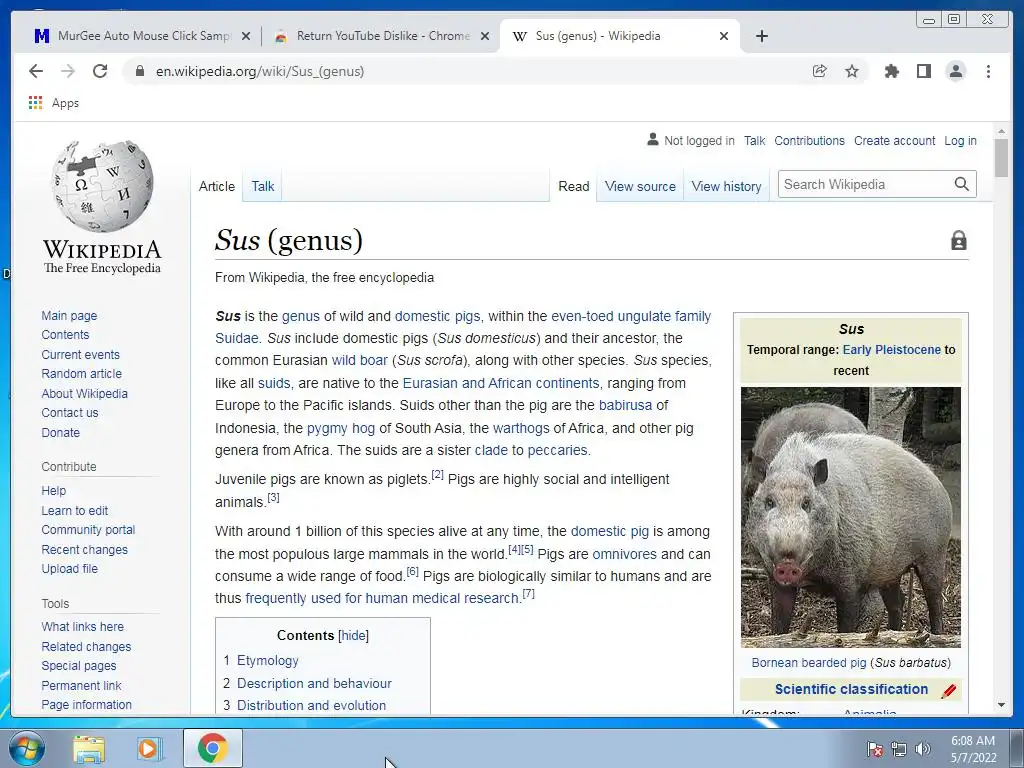Follow the wild boar link
Viewport: 1024px width, 768px height.
coord(359,360)
